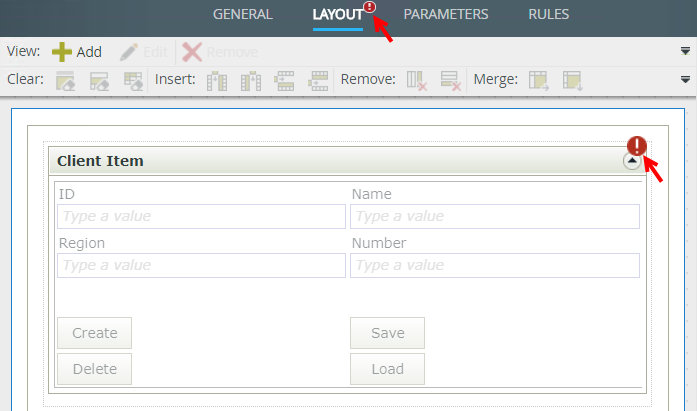Click the Remove row icon

coord(451,80)
